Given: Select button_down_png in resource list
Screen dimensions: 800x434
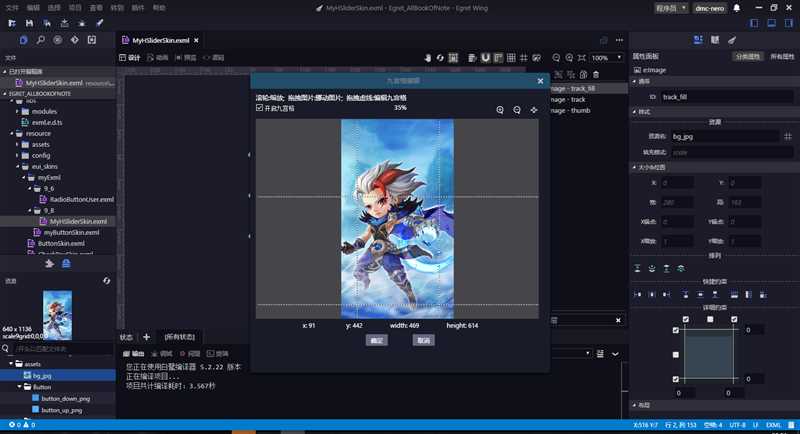Looking at the screenshot, I should (65, 399).
